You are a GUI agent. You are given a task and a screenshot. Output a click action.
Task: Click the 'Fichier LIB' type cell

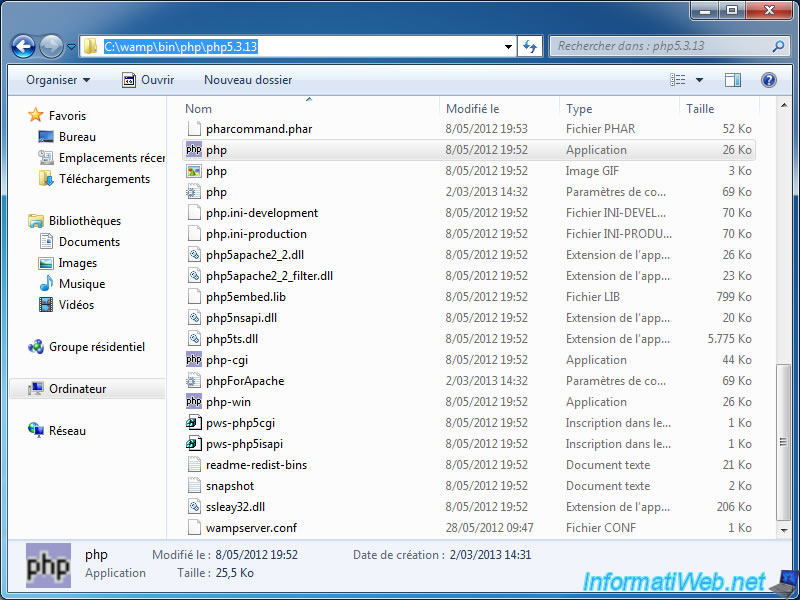point(593,296)
